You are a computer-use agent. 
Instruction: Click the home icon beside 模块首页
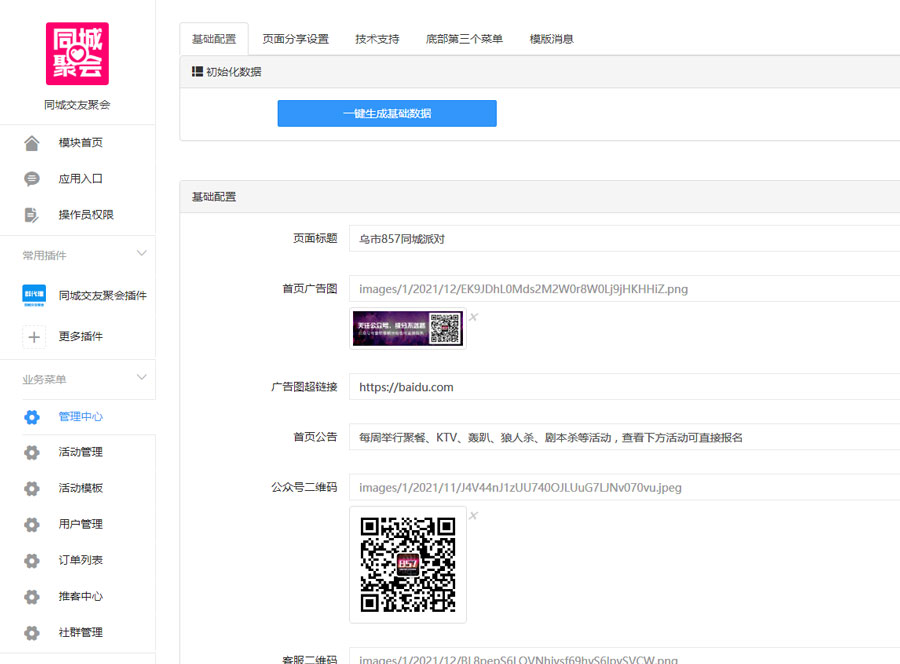coord(32,143)
